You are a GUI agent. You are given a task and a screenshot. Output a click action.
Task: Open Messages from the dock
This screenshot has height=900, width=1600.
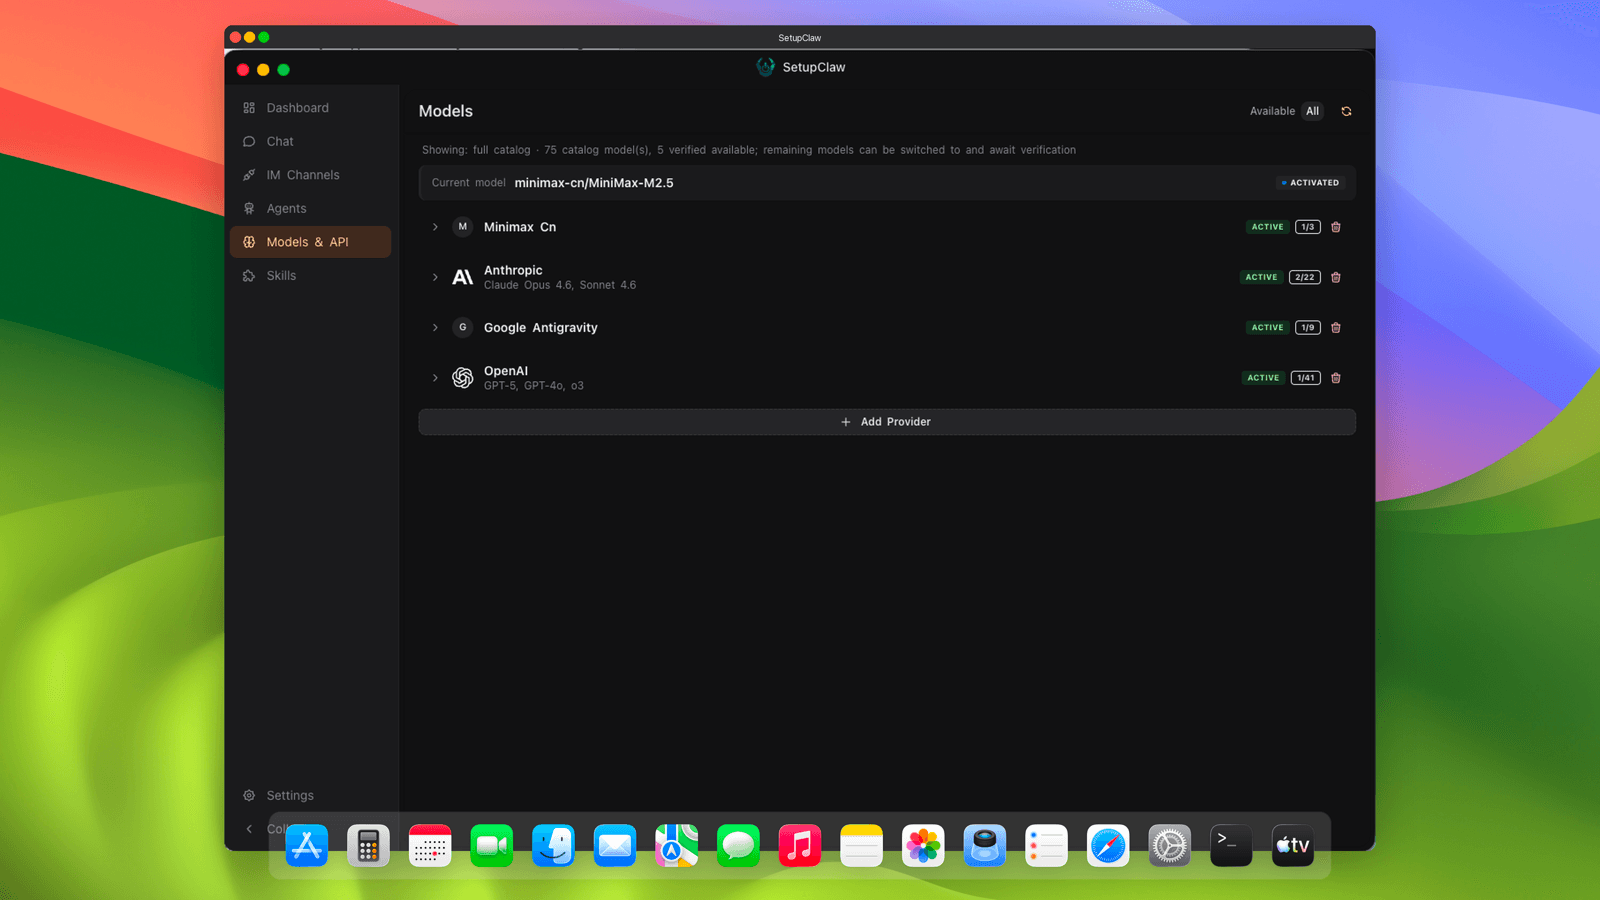point(738,846)
